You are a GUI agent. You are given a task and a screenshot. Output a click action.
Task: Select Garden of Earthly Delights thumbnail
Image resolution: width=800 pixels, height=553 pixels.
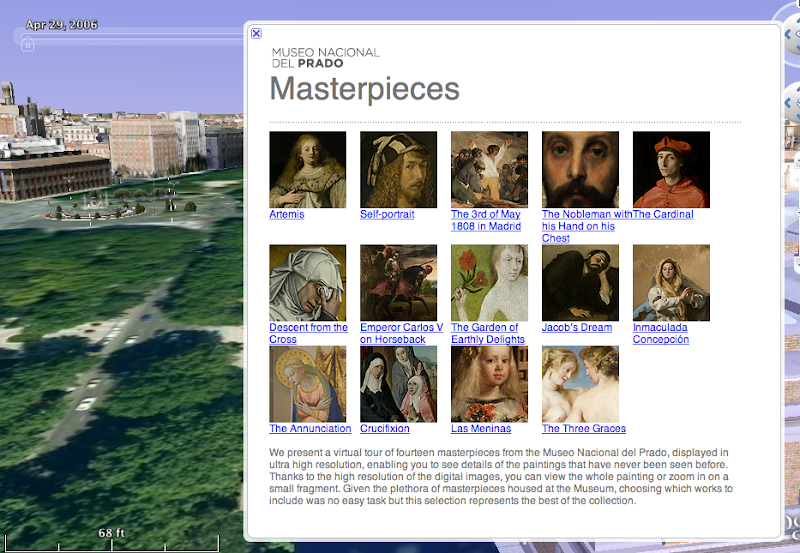point(489,283)
